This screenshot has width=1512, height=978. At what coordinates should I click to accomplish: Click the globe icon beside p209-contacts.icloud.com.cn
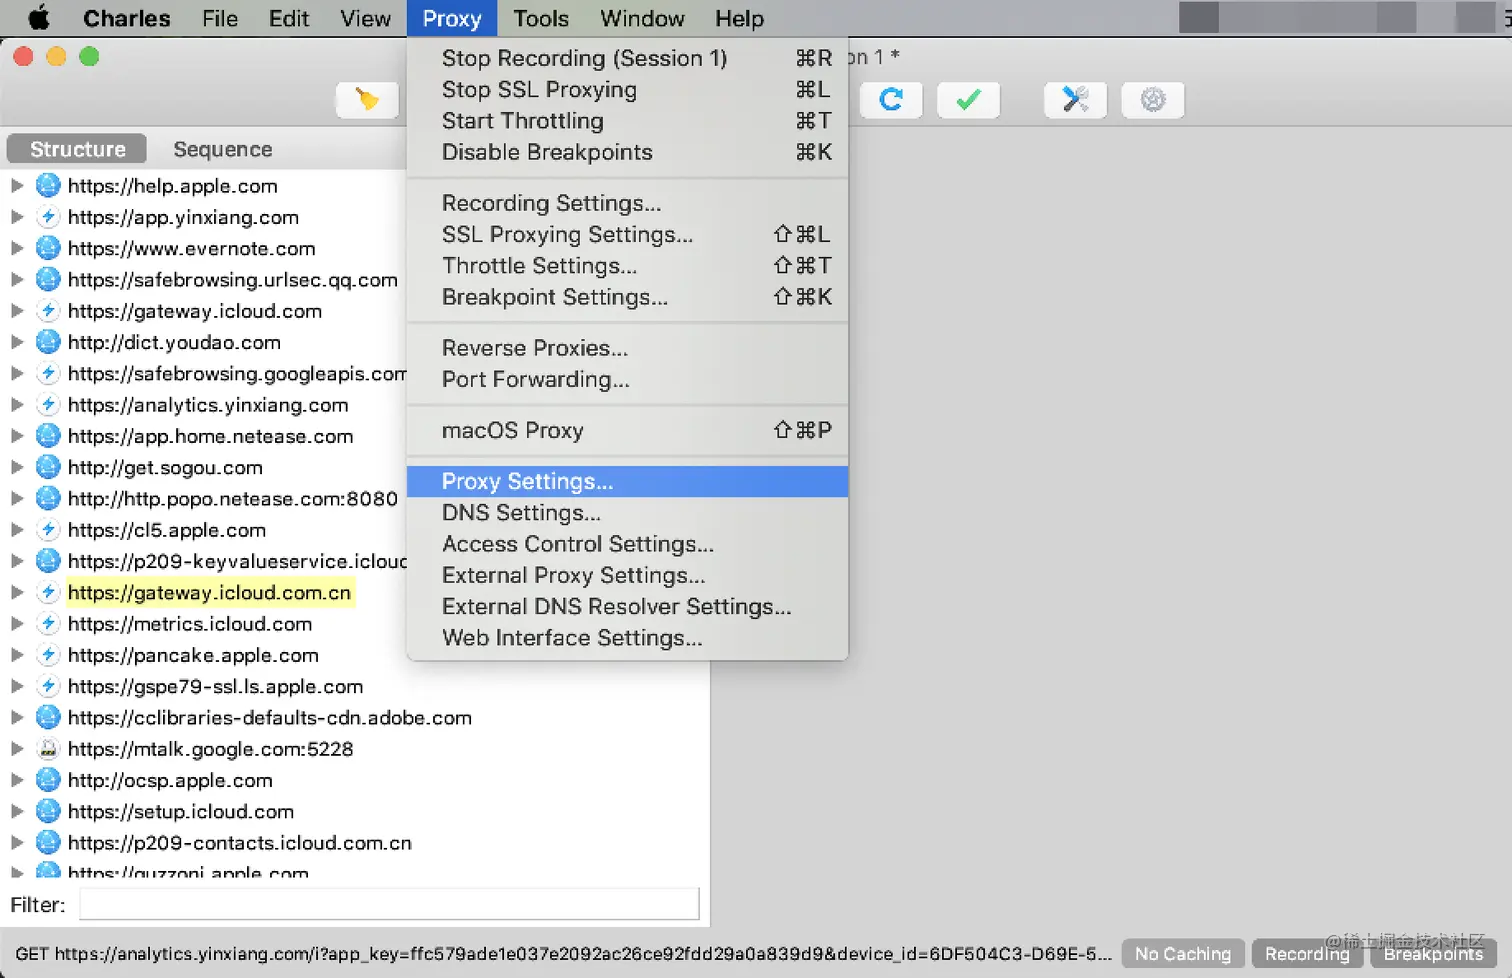pos(48,843)
